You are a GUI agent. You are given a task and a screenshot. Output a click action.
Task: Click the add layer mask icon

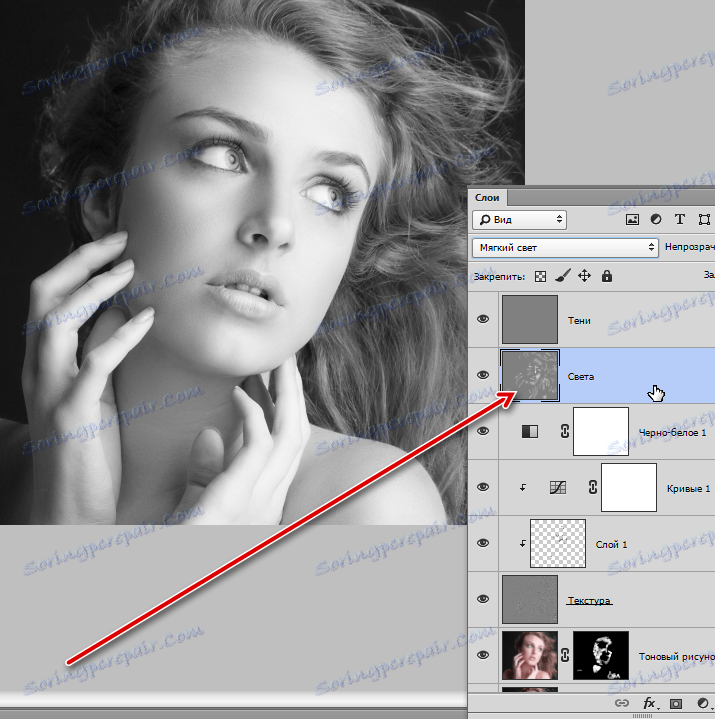pyautogui.click(x=676, y=703)
